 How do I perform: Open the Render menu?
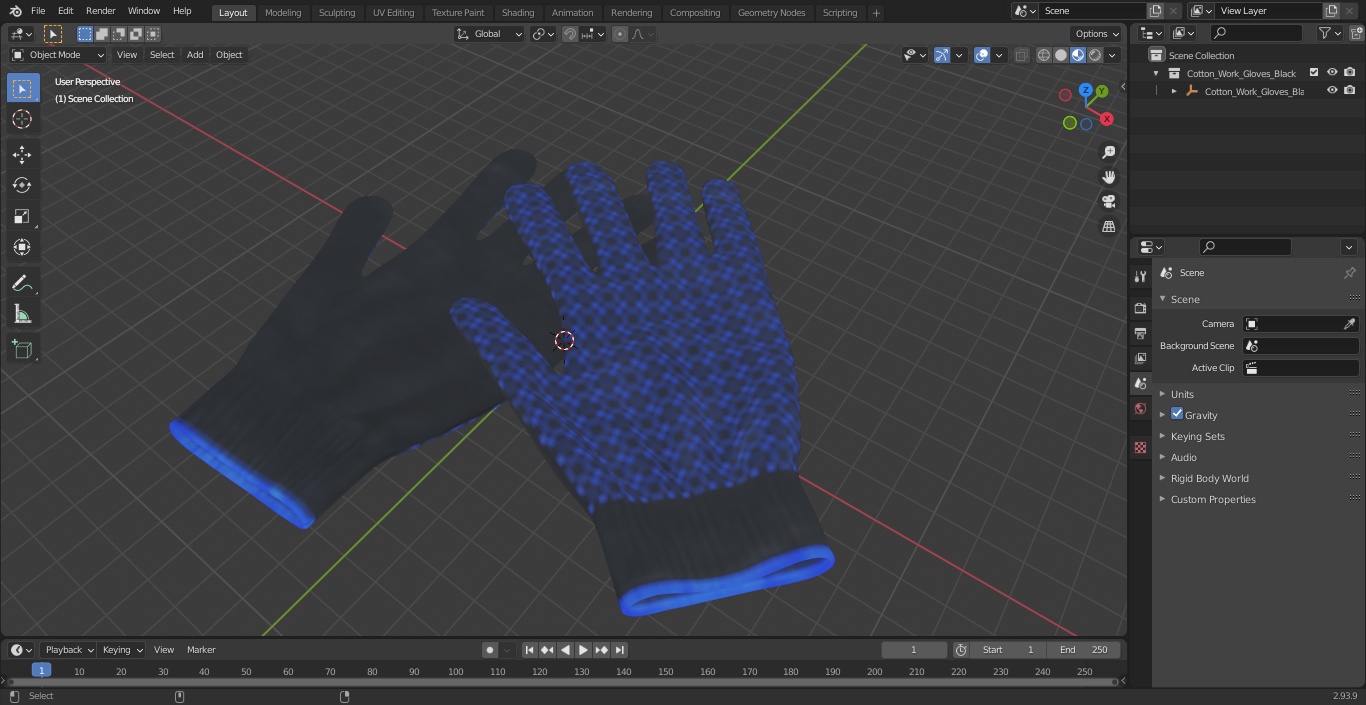[100, 11]
